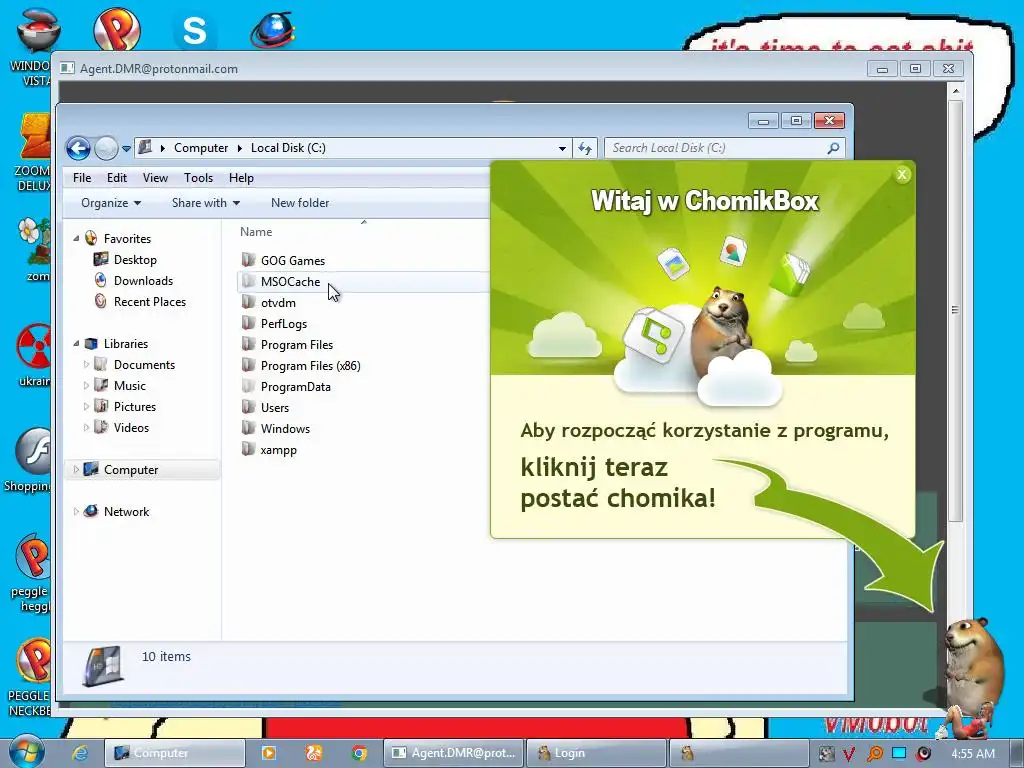Switch to Computer taskbar button
1024x768 pixels.
(x=175, y=753)
